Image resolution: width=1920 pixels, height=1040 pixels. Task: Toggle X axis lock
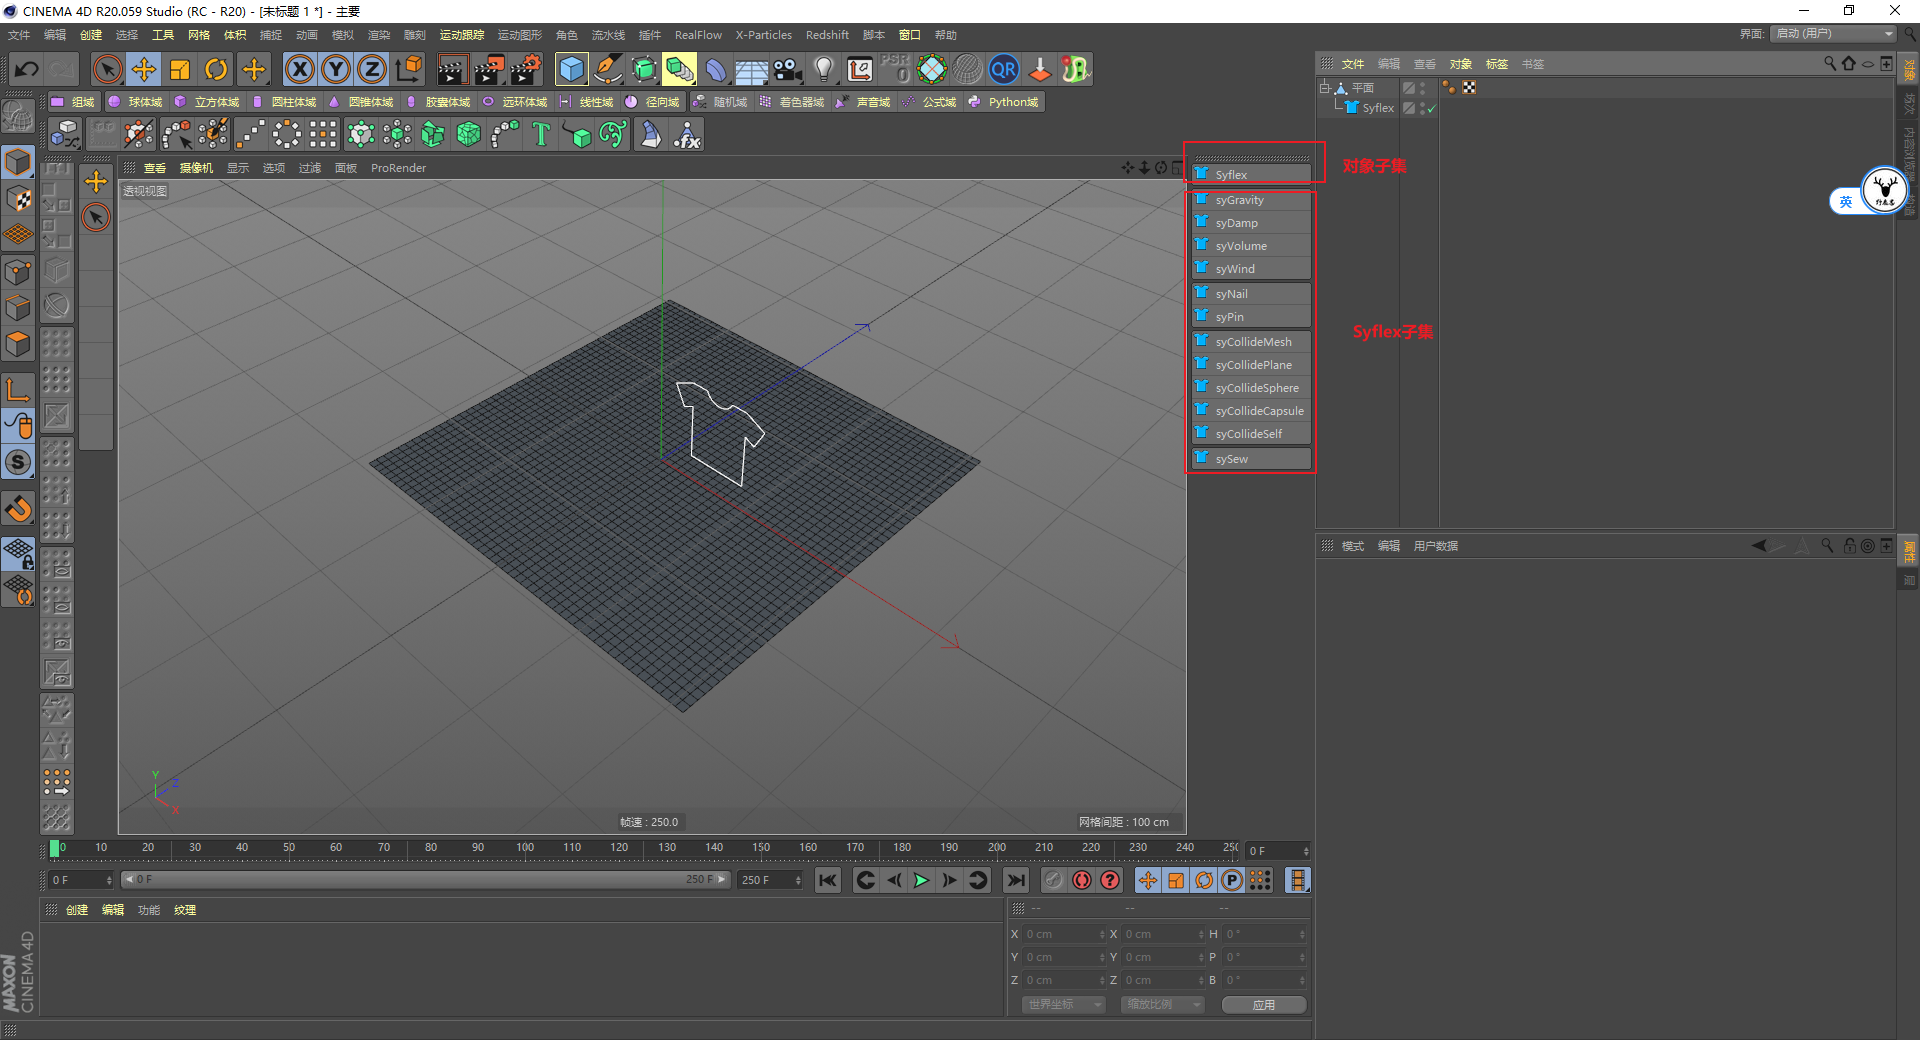click(299, 69)
